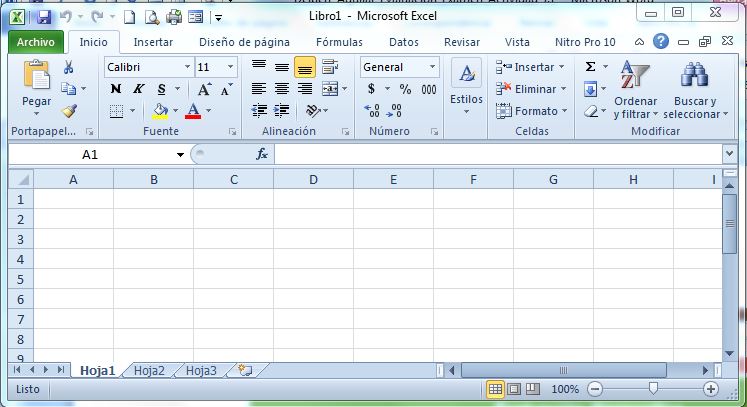Apply the thousands separator 000 format

[429, 89]
